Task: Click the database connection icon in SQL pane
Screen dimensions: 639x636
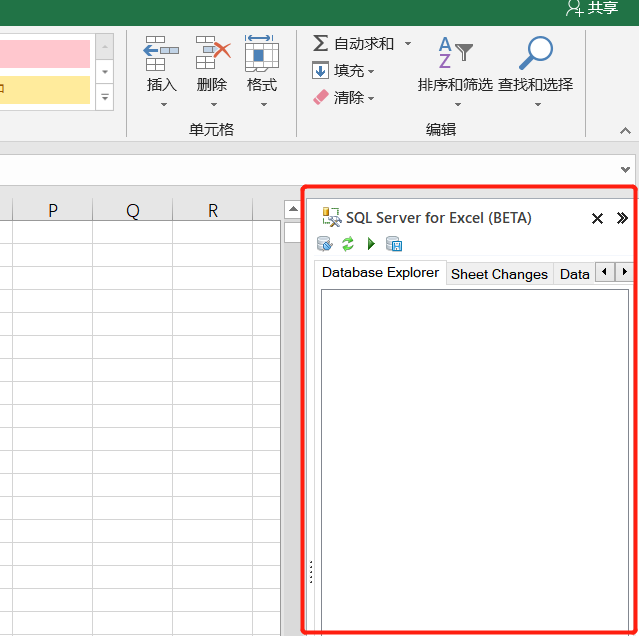Action: click(x=325, y=244)
